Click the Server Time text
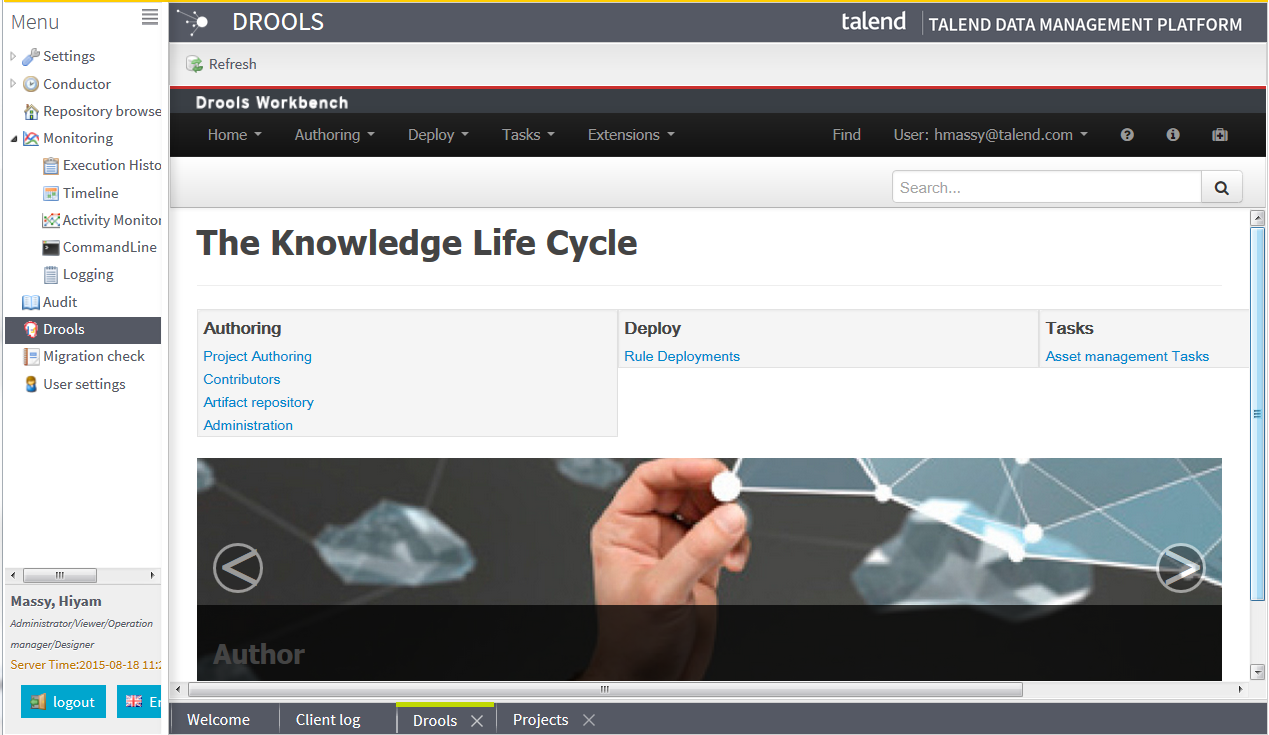 pyautogui.click(x=86, y=665)
